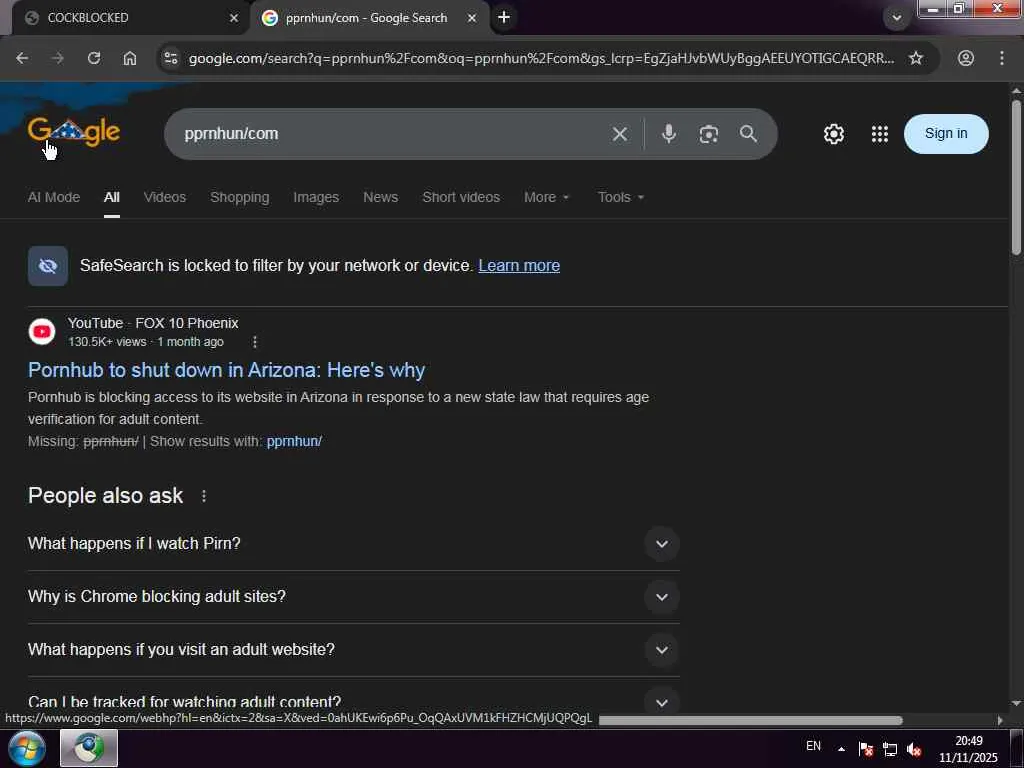Click the SafeSearch crossed-eye icon
Viewport: 1024px width, 768px height.
tap(48, 266)
